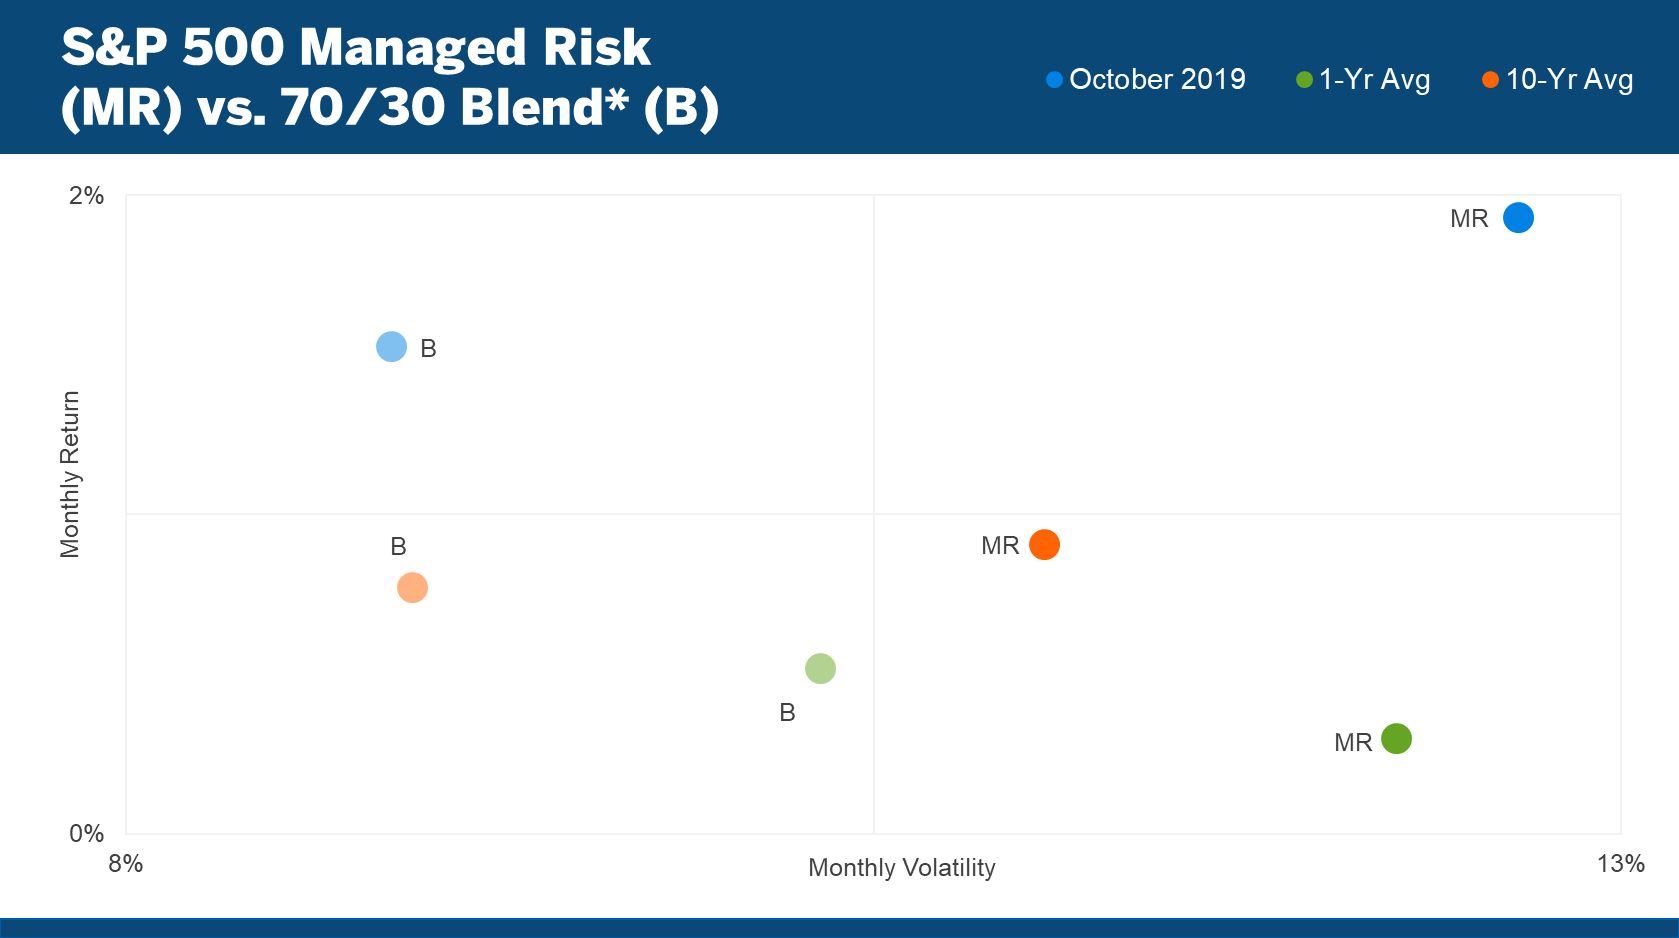Click the MR label beside the blue point
Viewport: 1679px width, 938px height.
(x=1469, y=219)
